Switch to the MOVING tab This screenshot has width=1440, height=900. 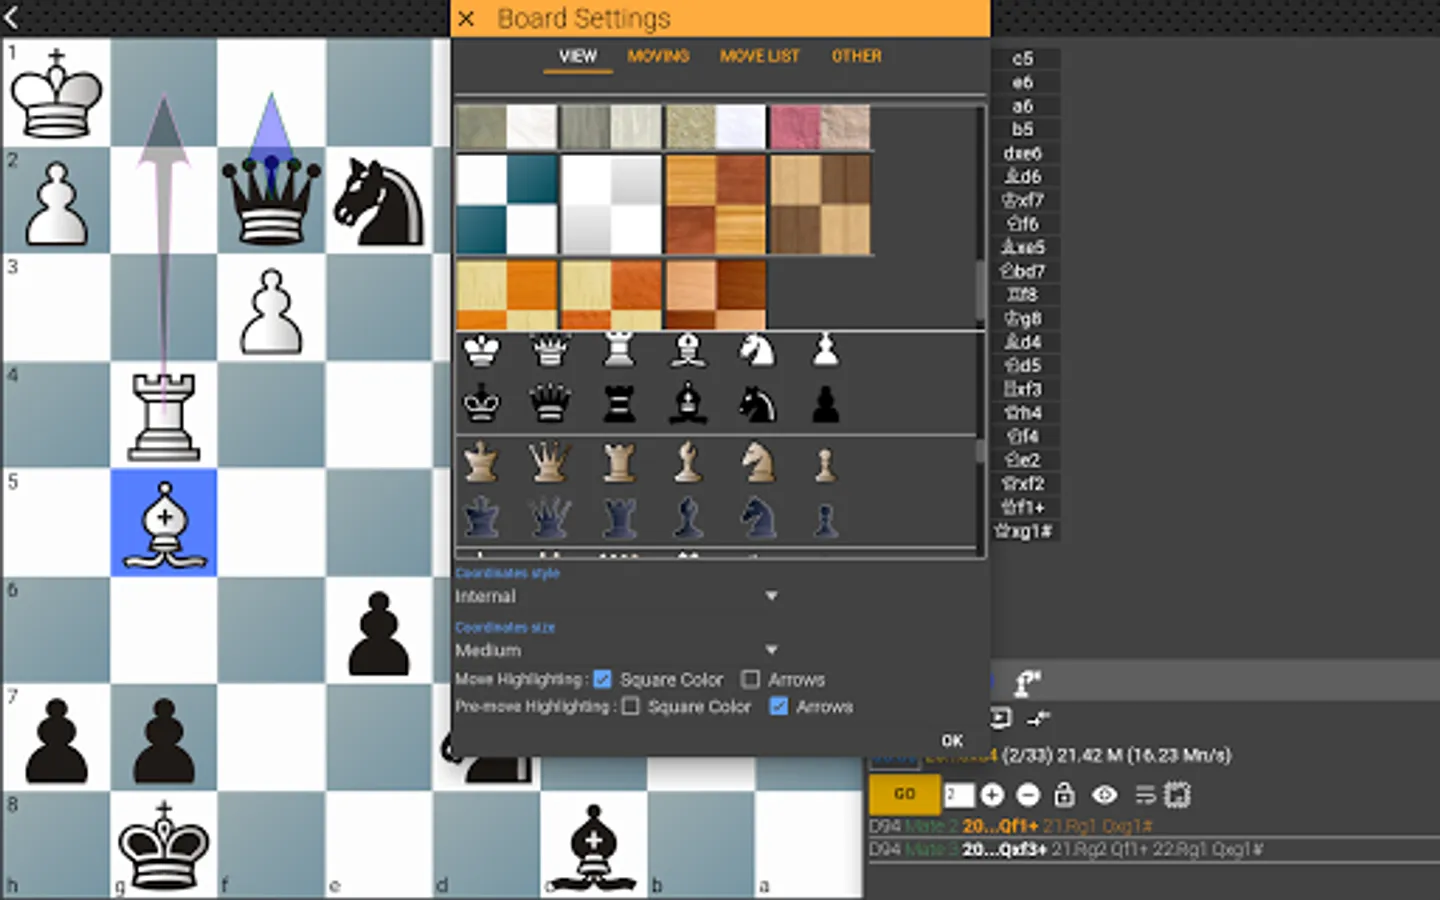(658, 56)
